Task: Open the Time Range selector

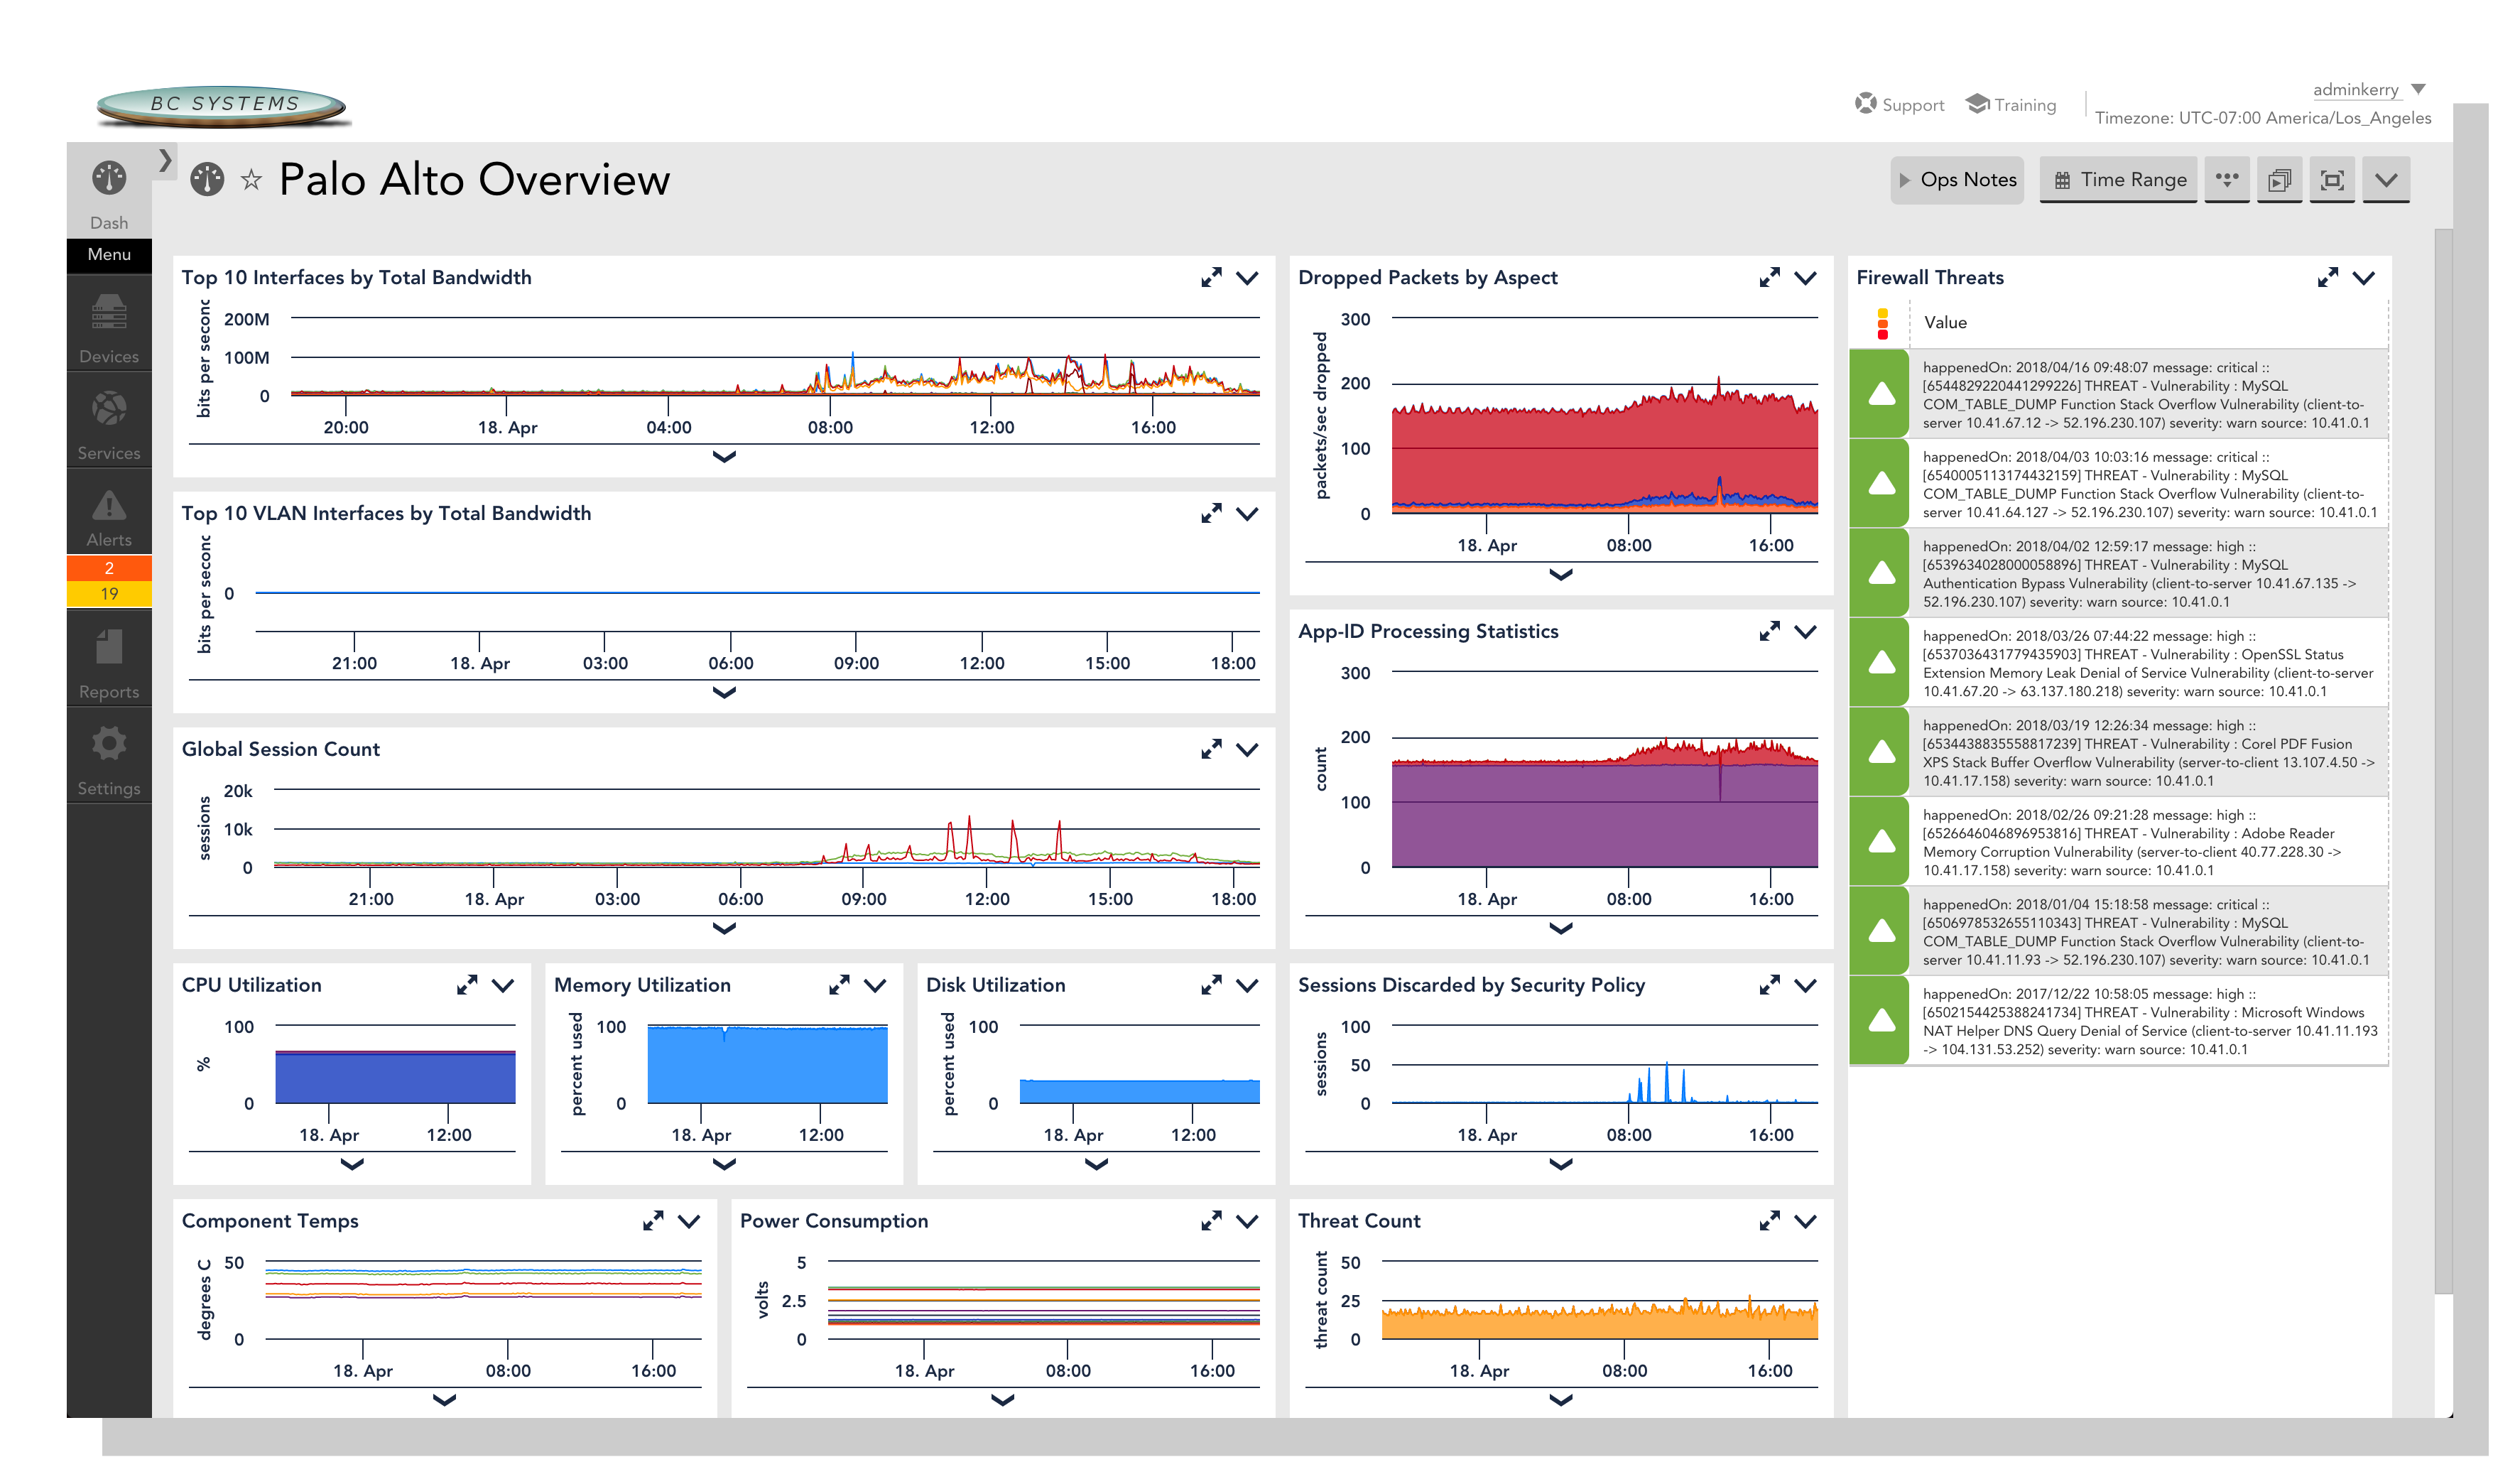Action: [2118, 180]
